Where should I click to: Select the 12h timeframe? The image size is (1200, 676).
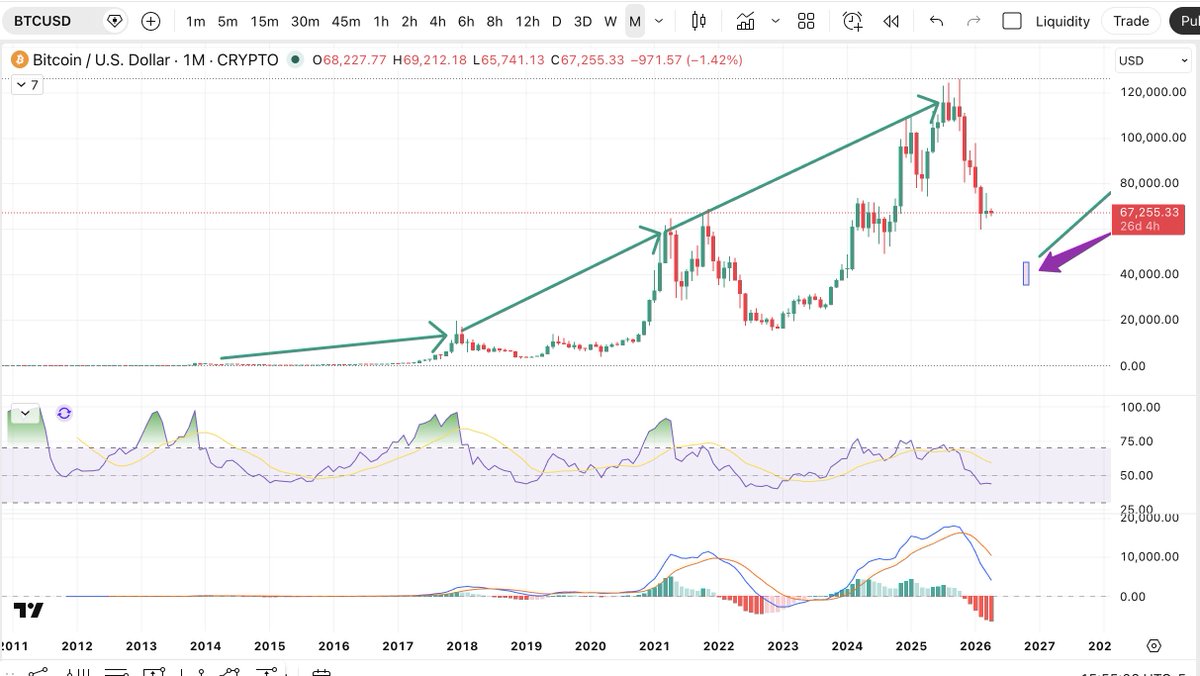[x=527, y=21]
